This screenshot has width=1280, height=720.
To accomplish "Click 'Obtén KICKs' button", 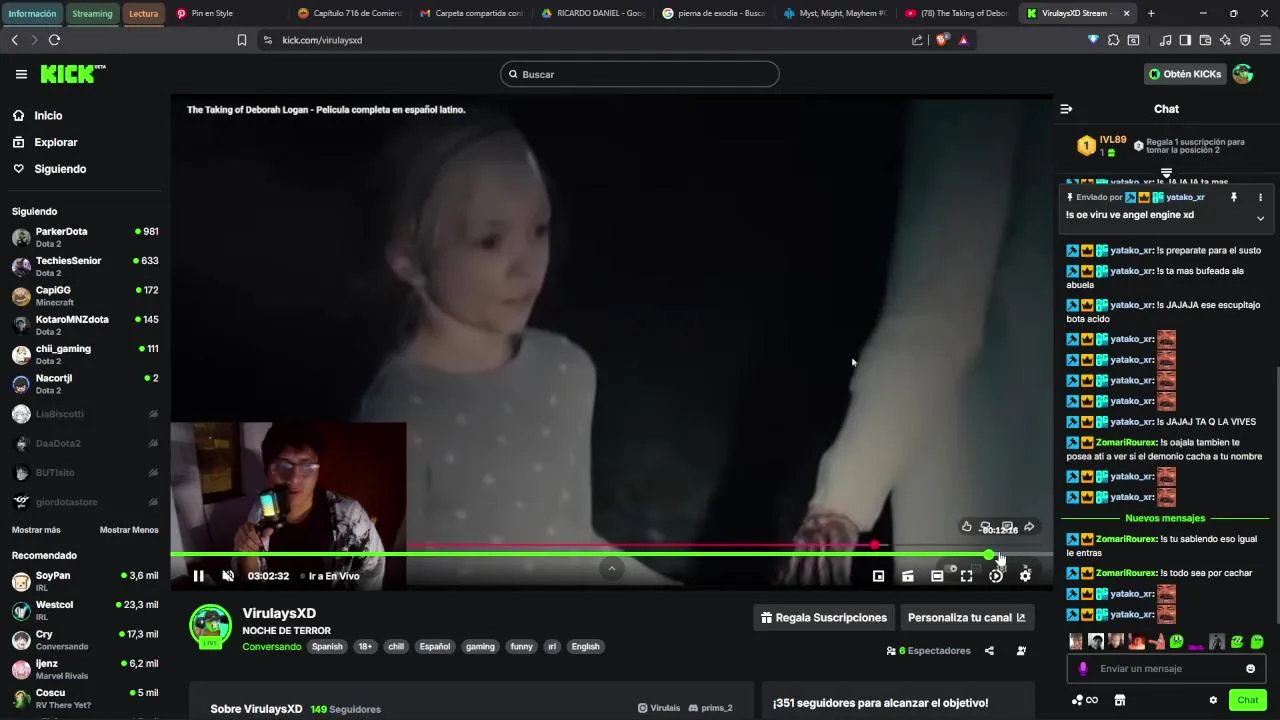I will tap(1184, 74).
